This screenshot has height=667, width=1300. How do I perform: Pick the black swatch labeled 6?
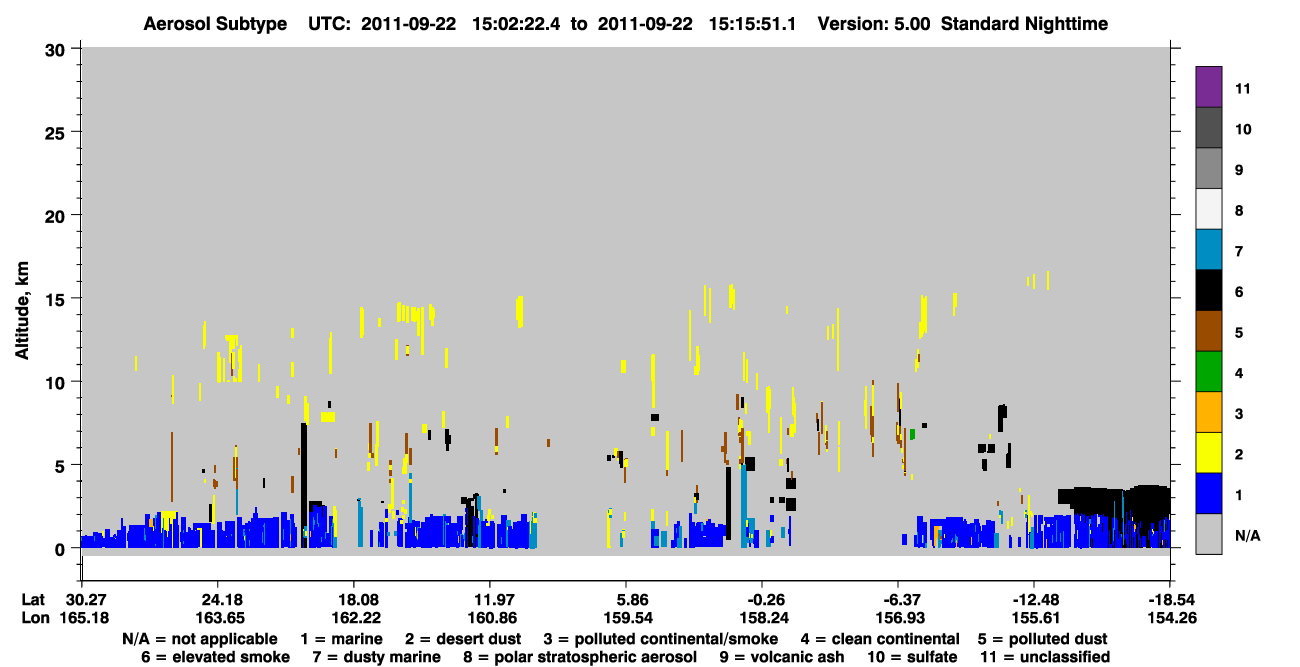point(1209,290)
